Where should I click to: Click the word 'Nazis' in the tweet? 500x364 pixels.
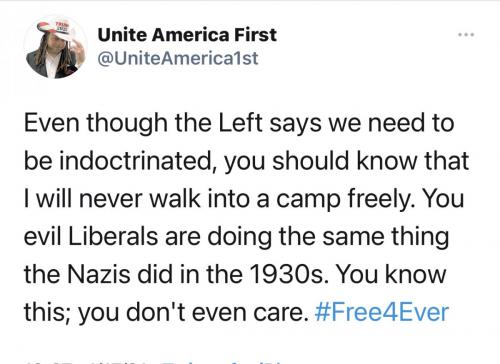click(x=99, y=274)
